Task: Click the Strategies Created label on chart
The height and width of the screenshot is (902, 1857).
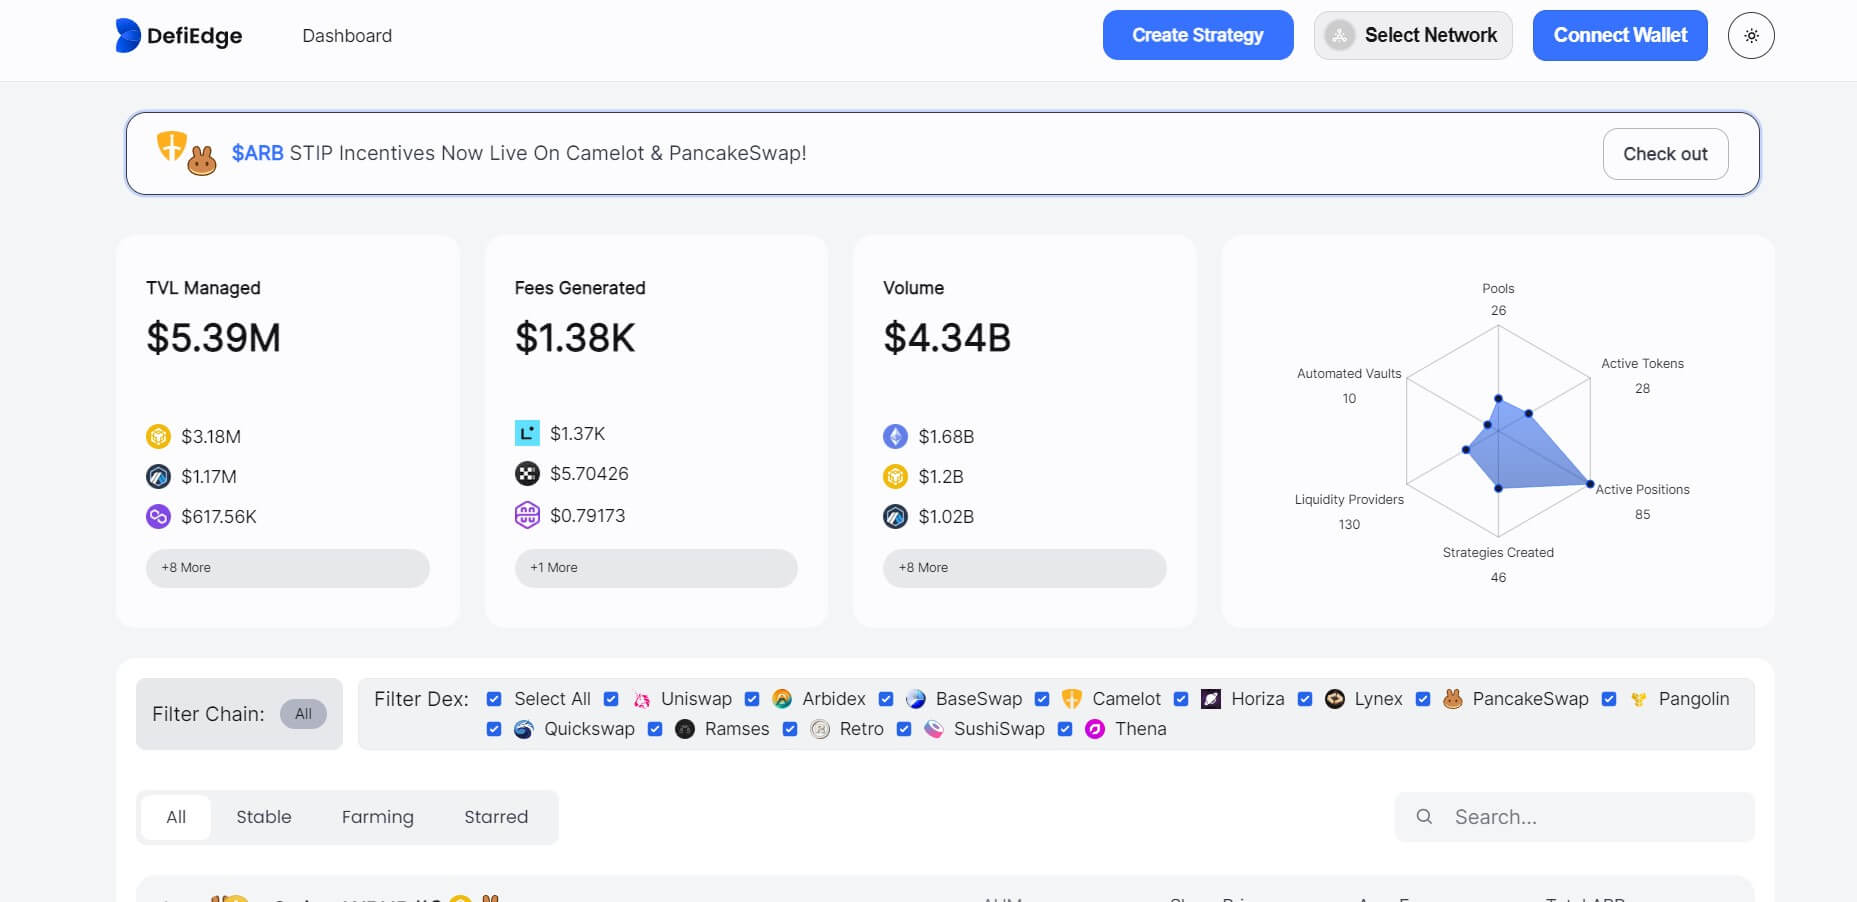Action: point(1498,552)
